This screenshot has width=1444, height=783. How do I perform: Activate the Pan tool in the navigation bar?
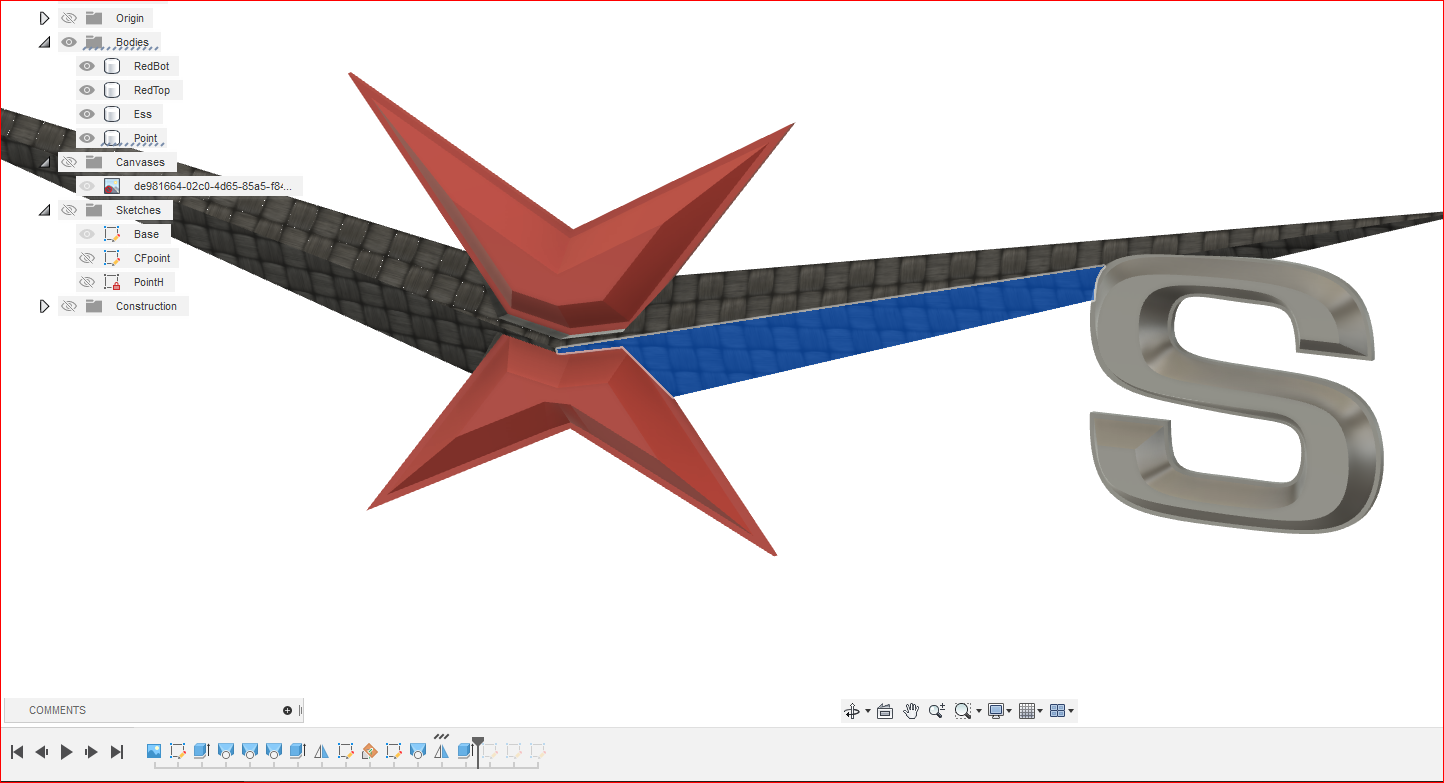tap(911, 710)
